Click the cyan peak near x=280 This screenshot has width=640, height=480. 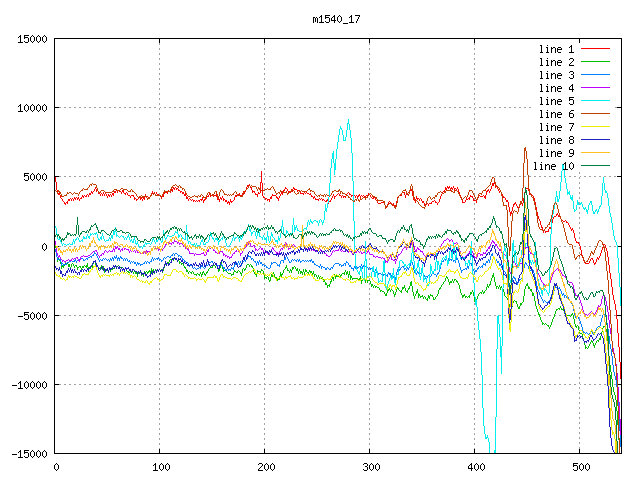(x=348, y=121)
